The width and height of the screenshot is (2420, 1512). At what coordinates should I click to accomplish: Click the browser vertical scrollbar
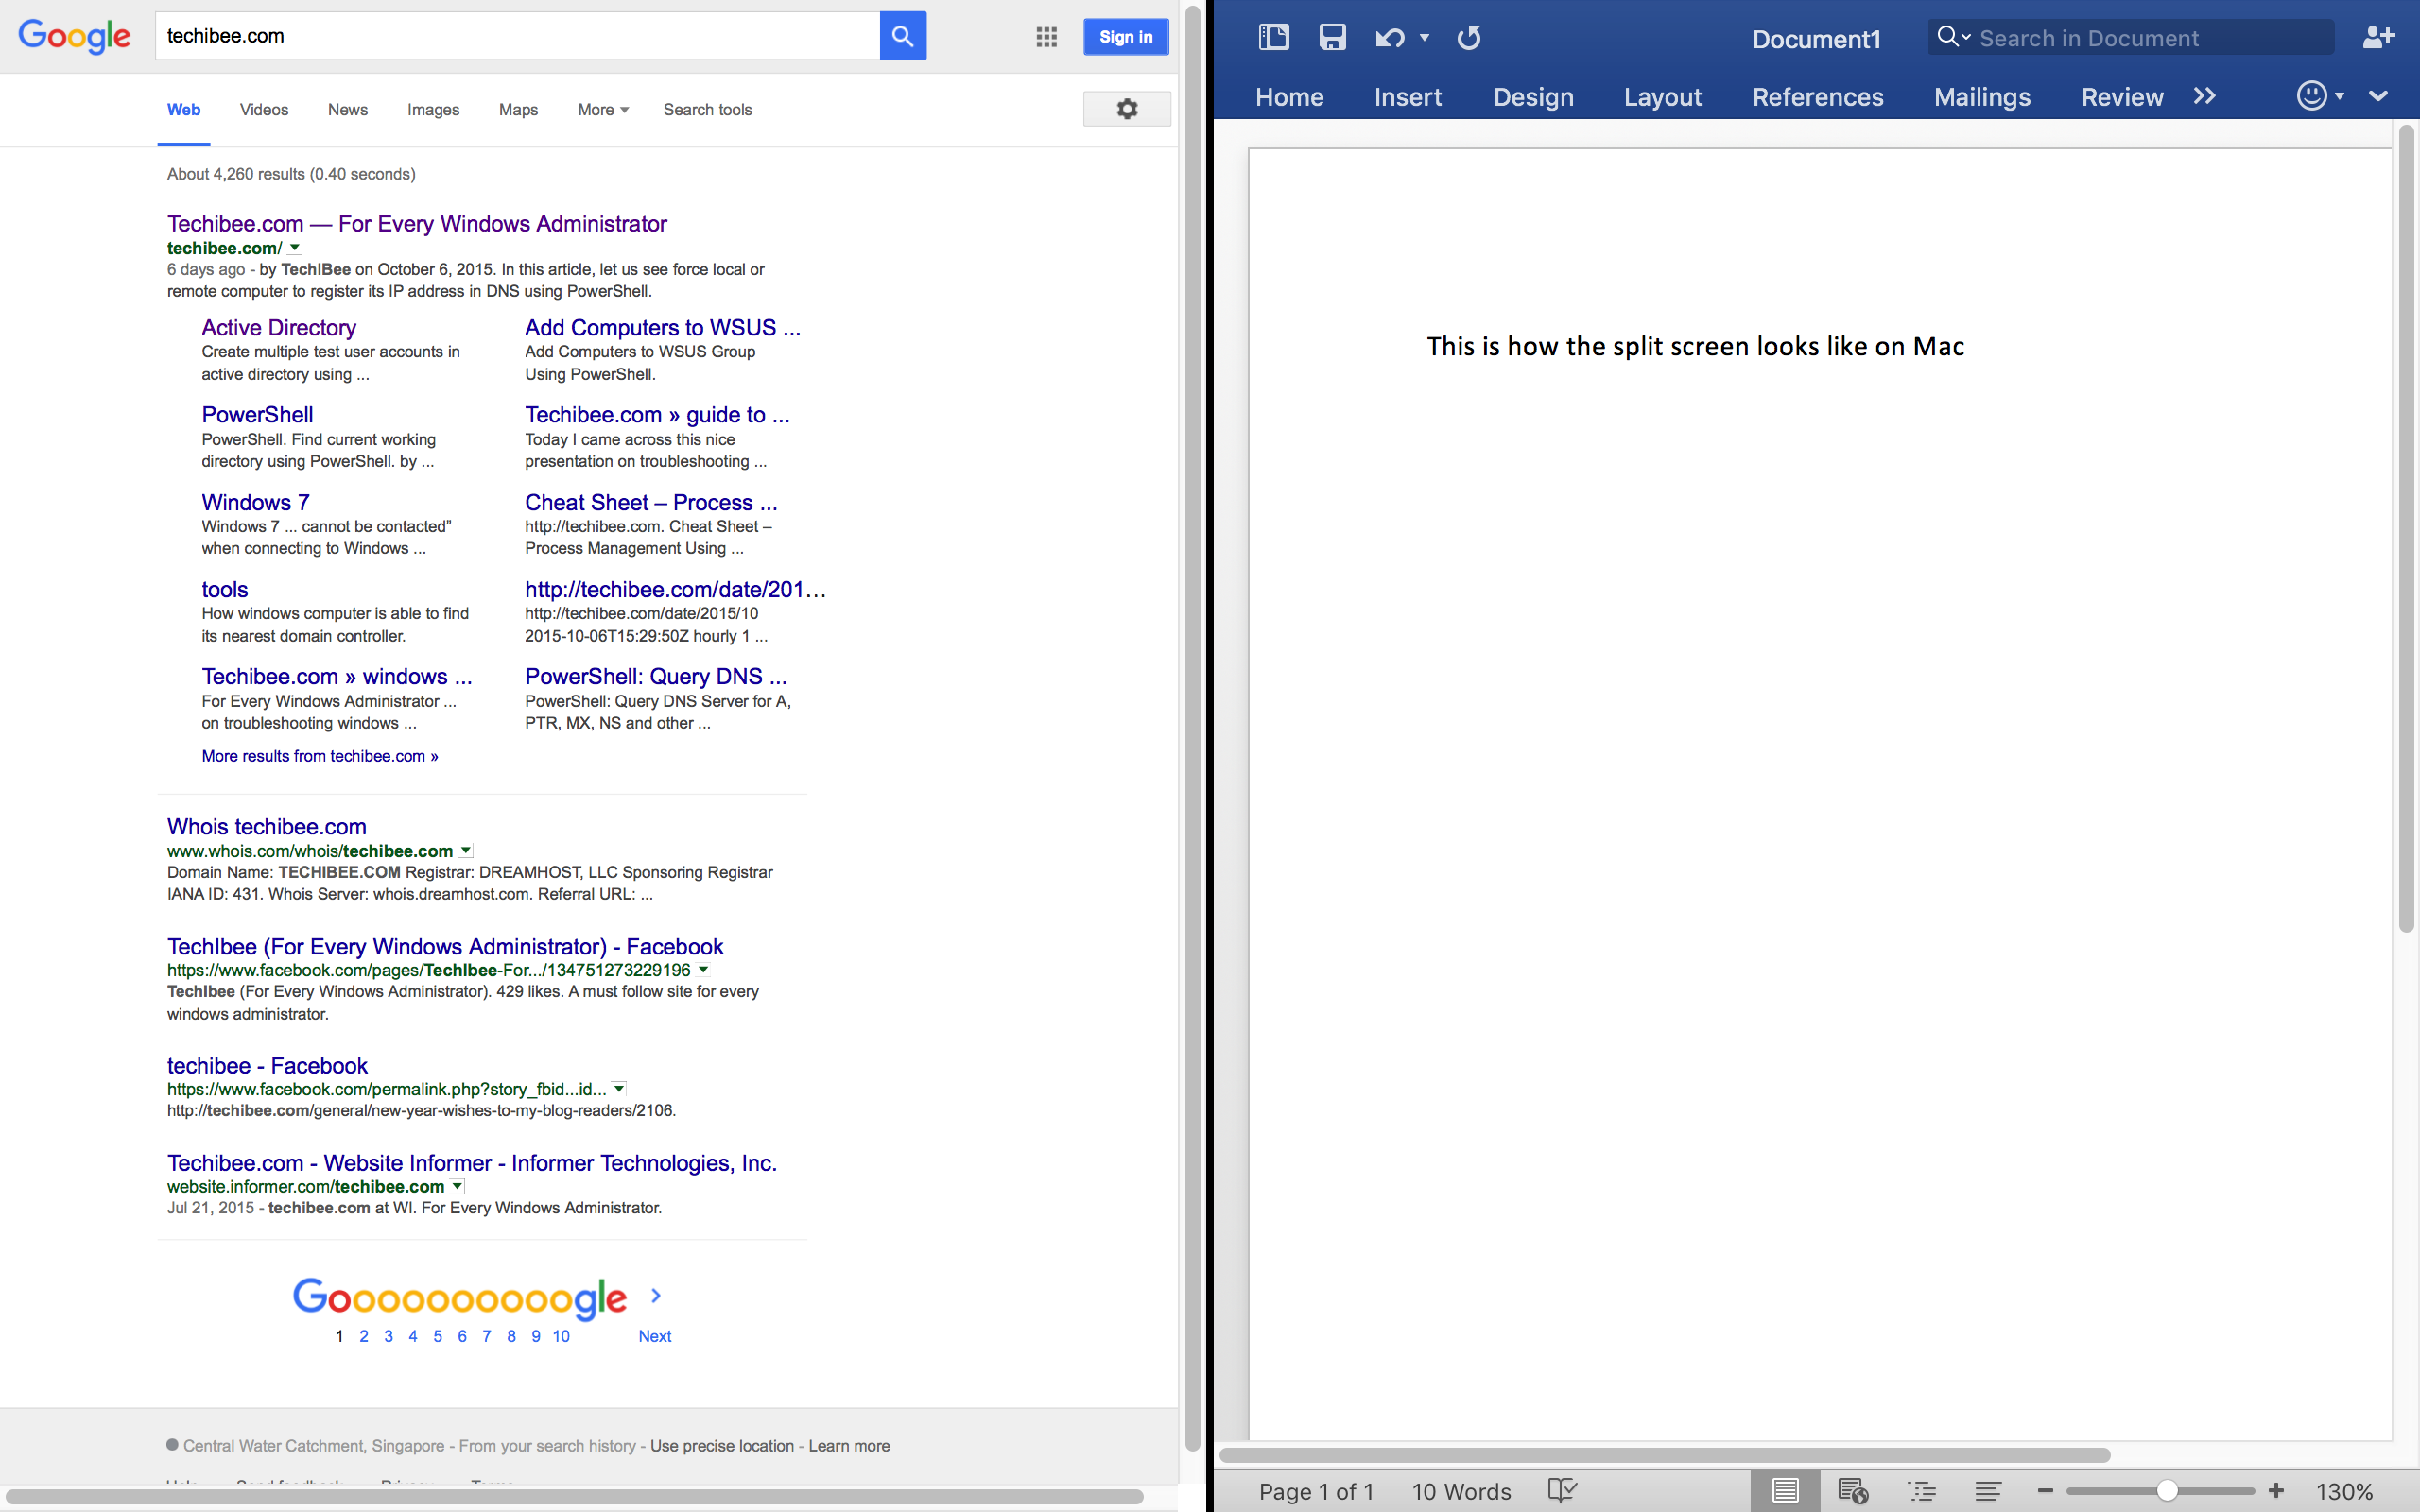pos(1192,730)
